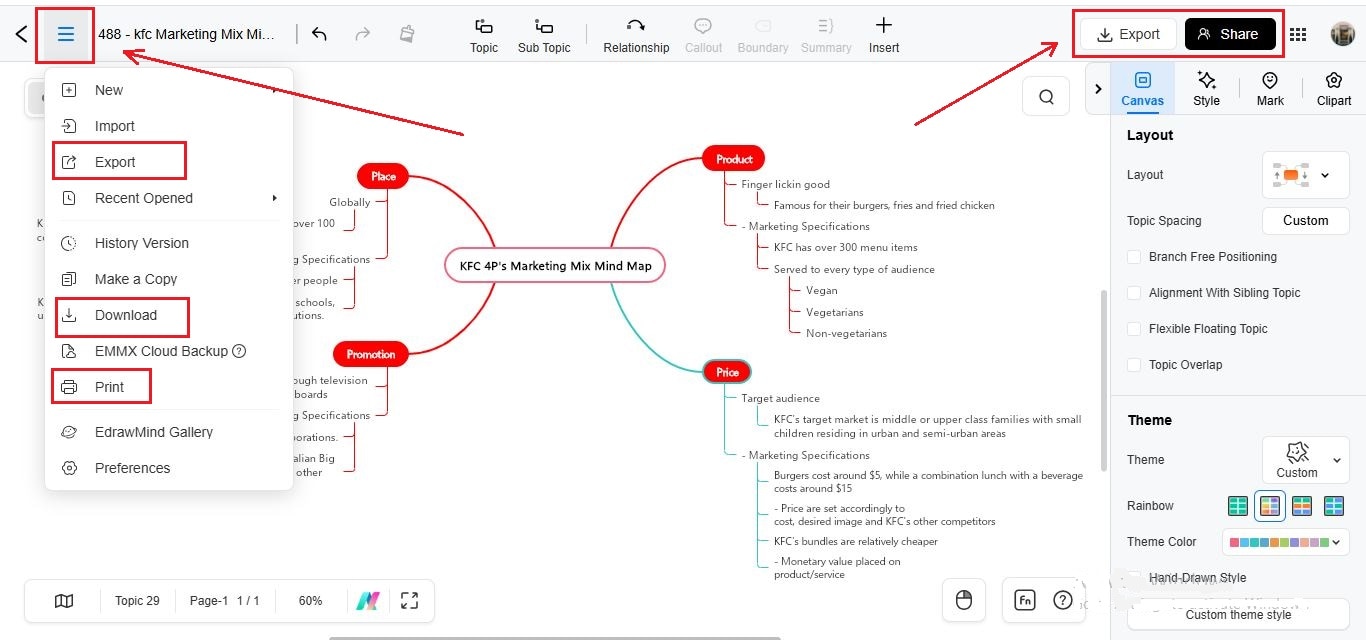Switch to the Mark tab

(1270, 88)
